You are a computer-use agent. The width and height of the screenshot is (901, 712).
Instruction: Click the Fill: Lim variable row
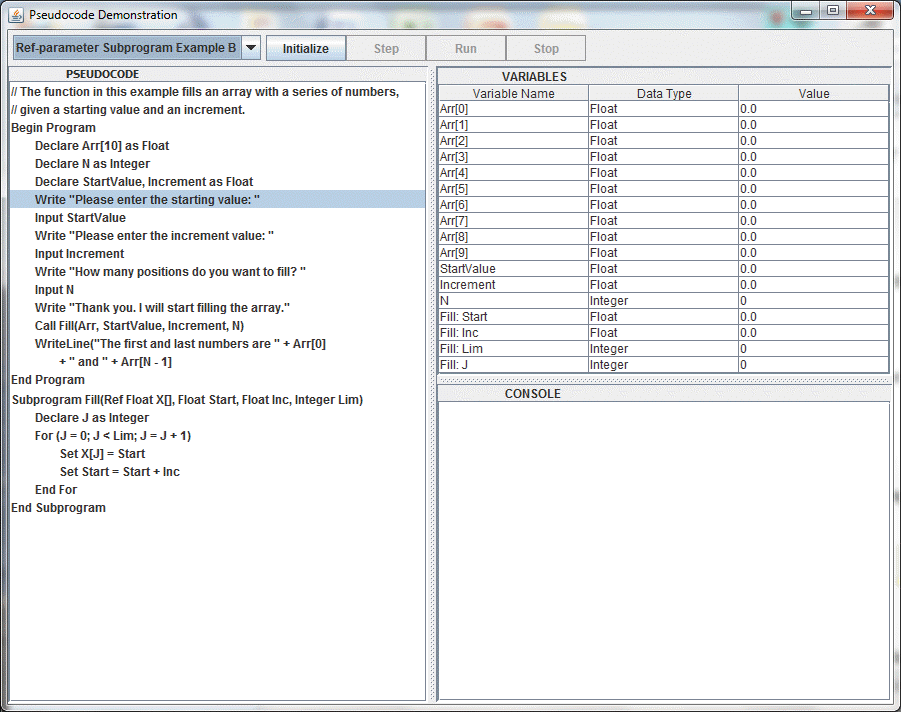coord(513,349)
